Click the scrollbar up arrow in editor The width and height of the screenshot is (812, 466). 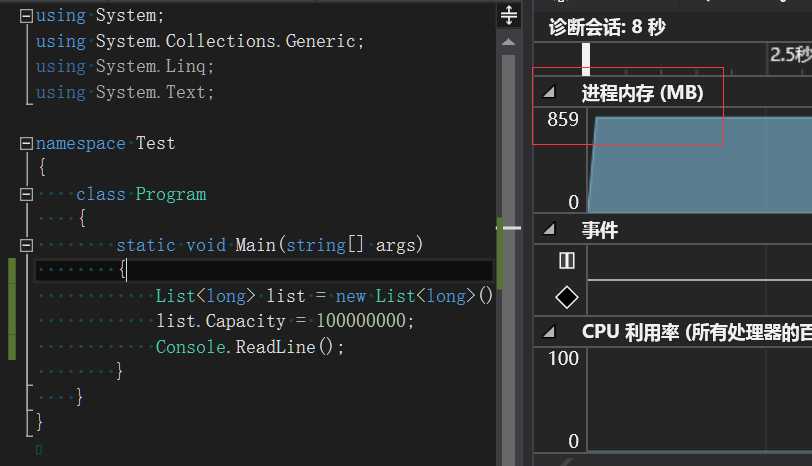(509, 42)
